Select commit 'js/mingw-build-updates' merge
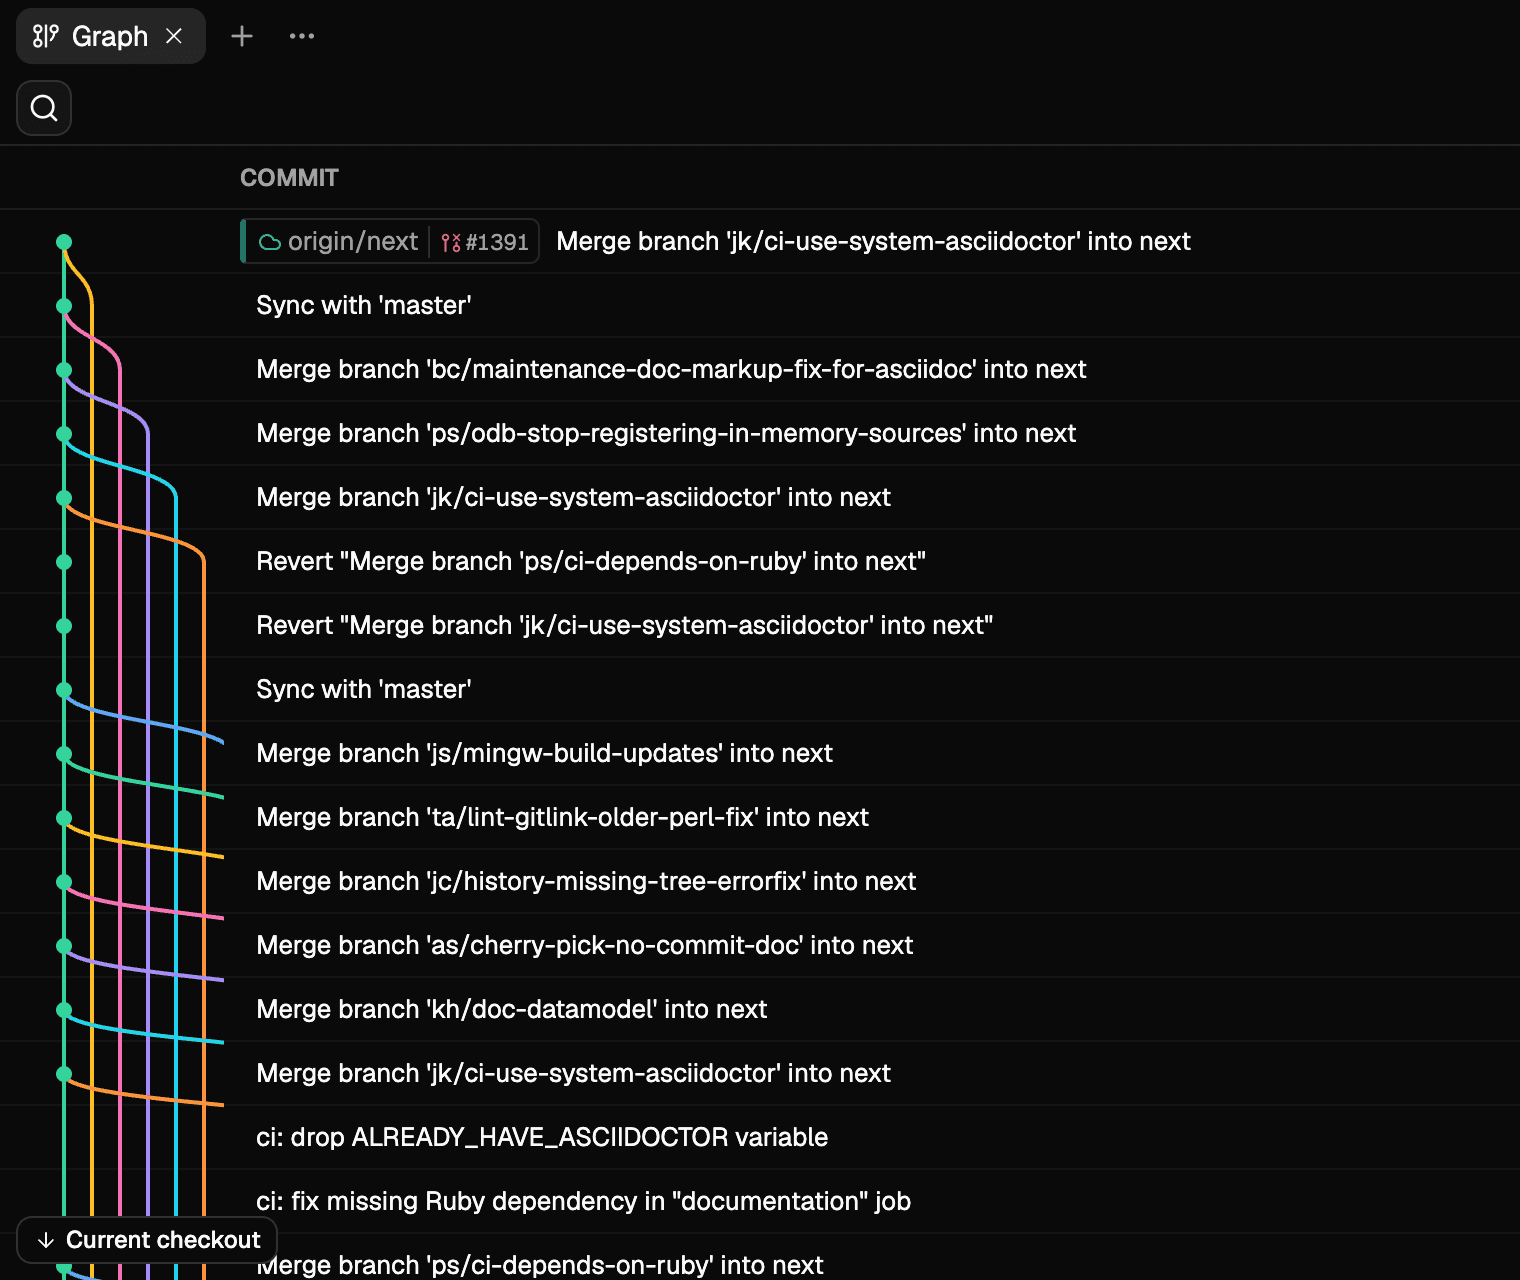The height and width of the screenshot is (1280, 1520). tap(760, 753)
